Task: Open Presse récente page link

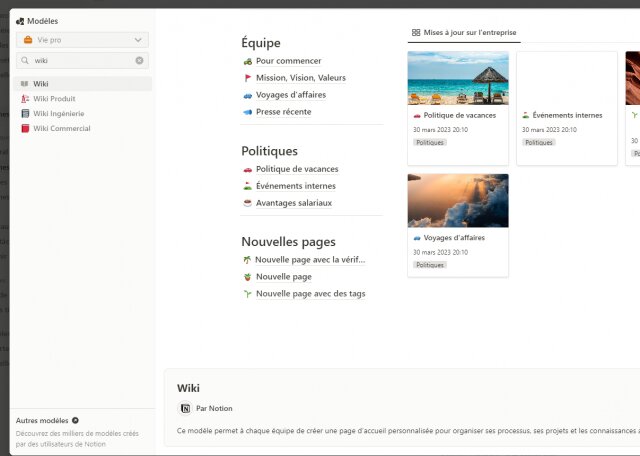Action: click(283, 112)
